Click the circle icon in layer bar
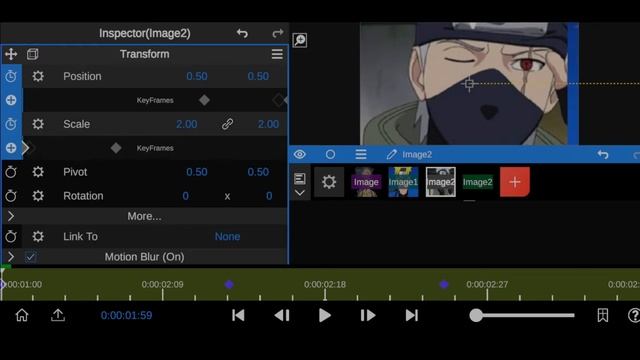640x360 pixels. coord(331,154)
